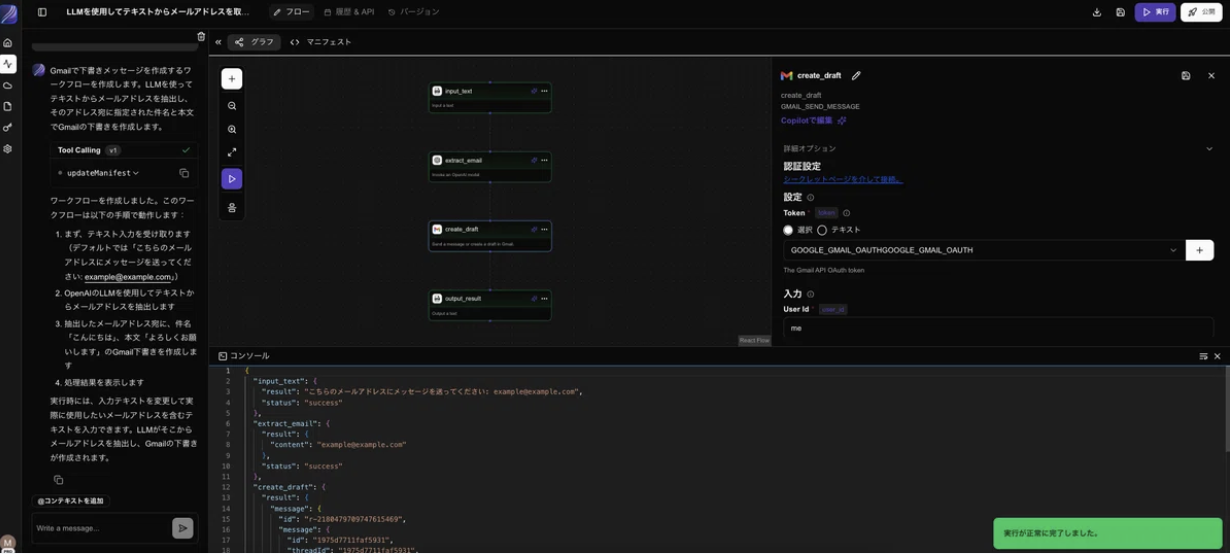Click the コンソール panel header
This screenshot has height=554, width=1230.
[244, 356]
